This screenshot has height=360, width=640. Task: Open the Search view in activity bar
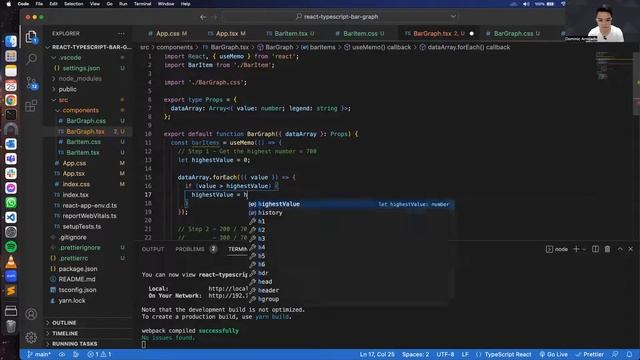pyautogui.click(x=31, y=59)
